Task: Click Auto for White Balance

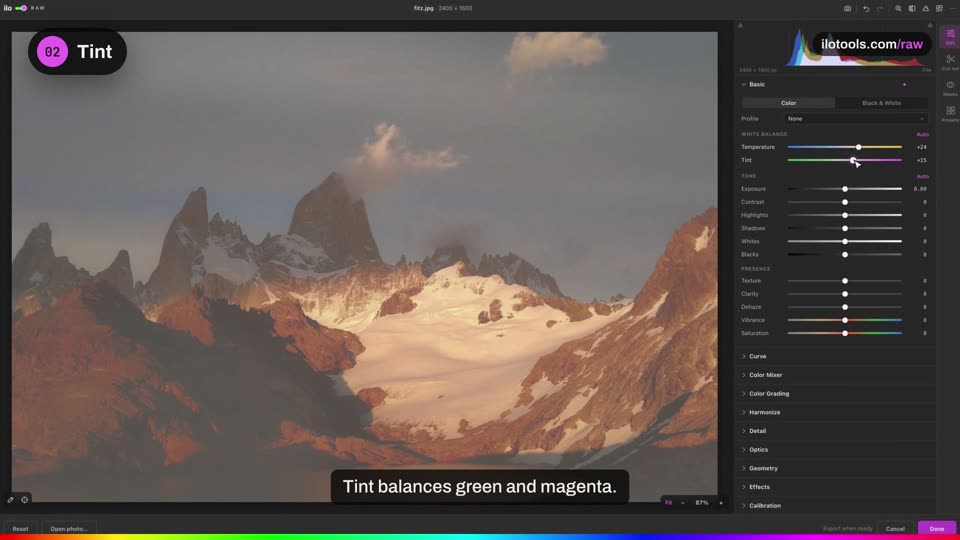Action: [x=922, y=134]
